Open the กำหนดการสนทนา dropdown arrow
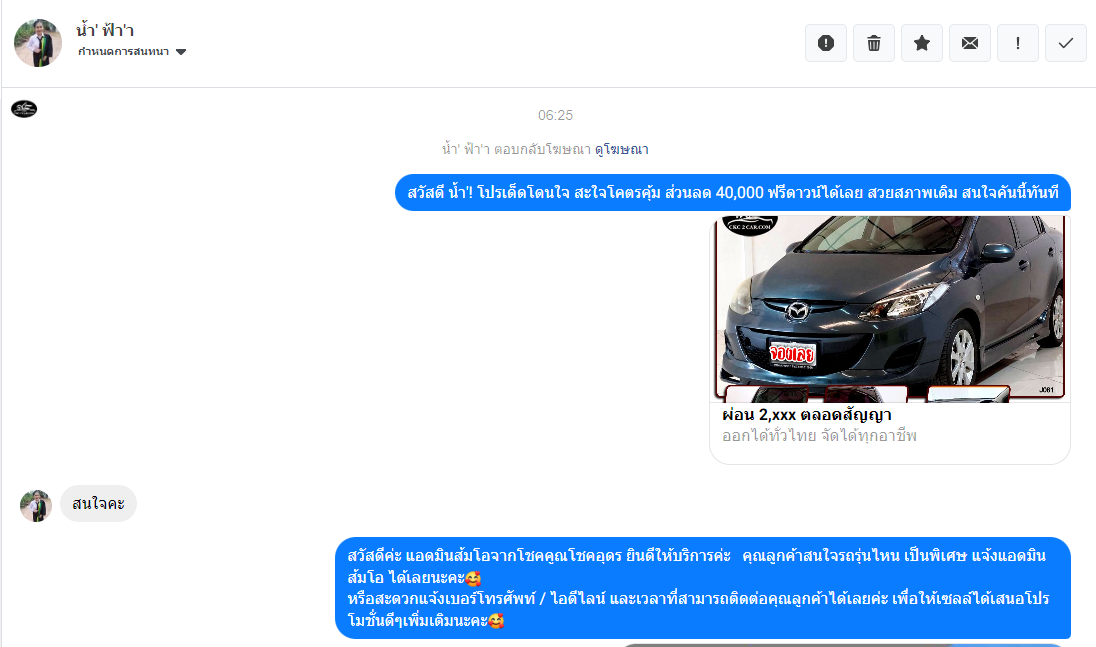Image resolution: width=1096 pixels, height=647 pixels. tap(181, 52)
